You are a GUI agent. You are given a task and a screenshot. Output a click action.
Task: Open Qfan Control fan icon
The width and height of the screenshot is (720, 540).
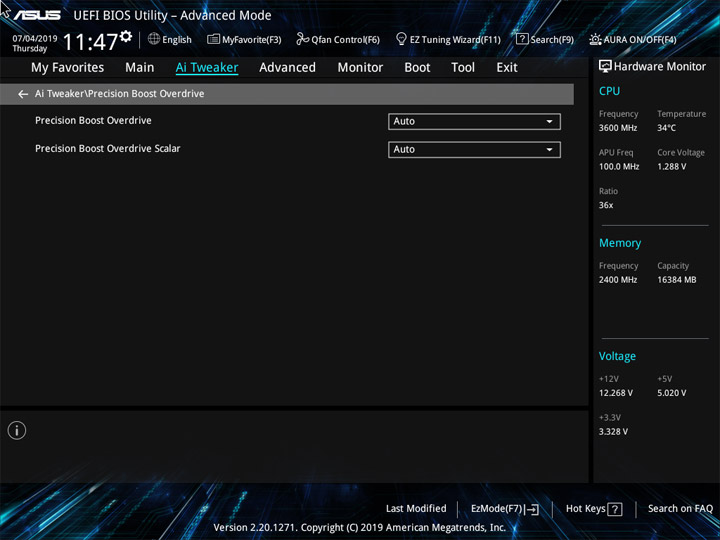pyautogui.click(x=302, y=39)
